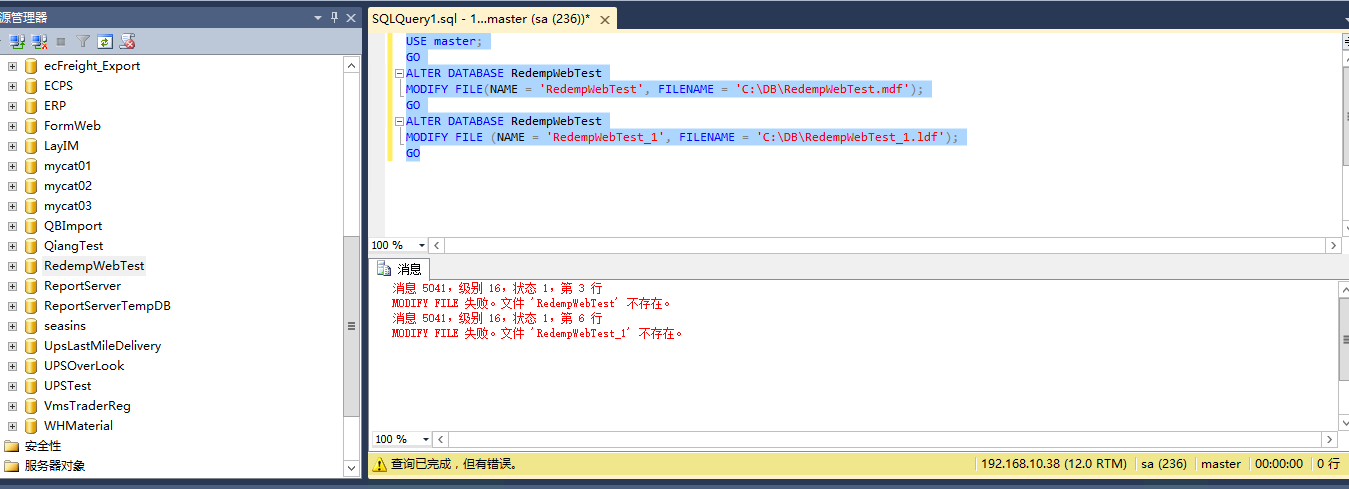The height and width of the screenshot is (489, 1349).
Task: Open the 安全性 folder
Action: (42, 446)
